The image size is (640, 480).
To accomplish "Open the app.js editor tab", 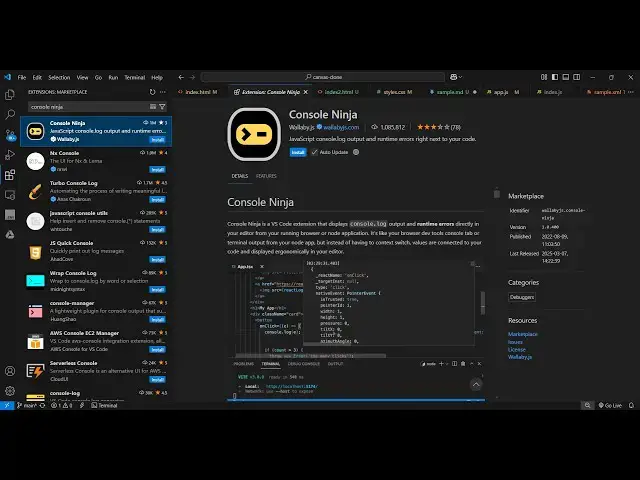I will pos(501,92).
